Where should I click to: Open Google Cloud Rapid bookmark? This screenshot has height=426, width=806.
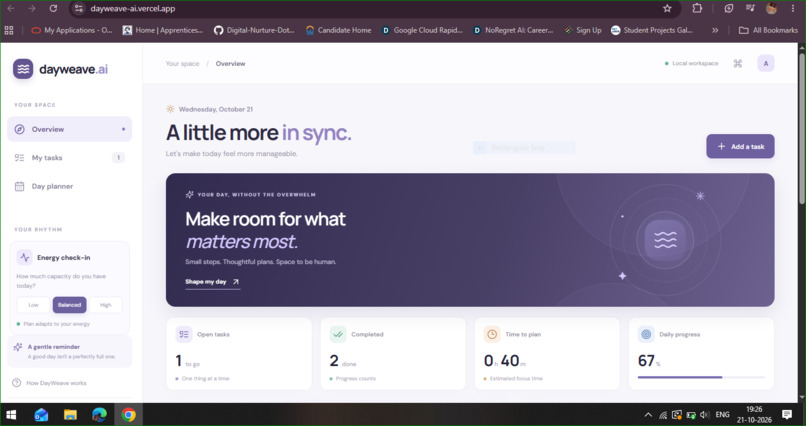(x=422, y=30)
